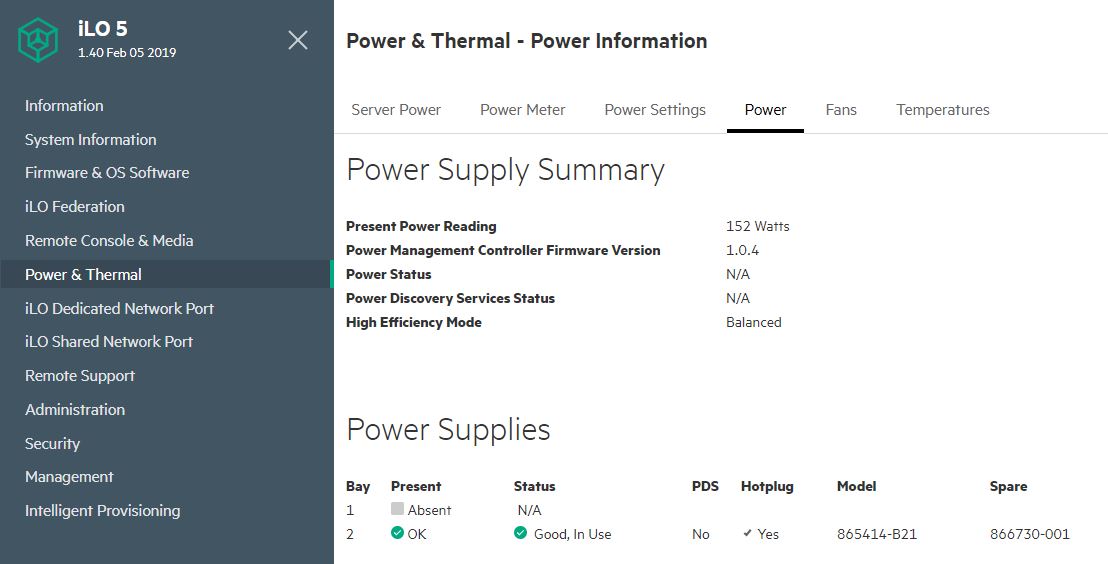Close the navigation sidebar with X

(x=298, y=40)
